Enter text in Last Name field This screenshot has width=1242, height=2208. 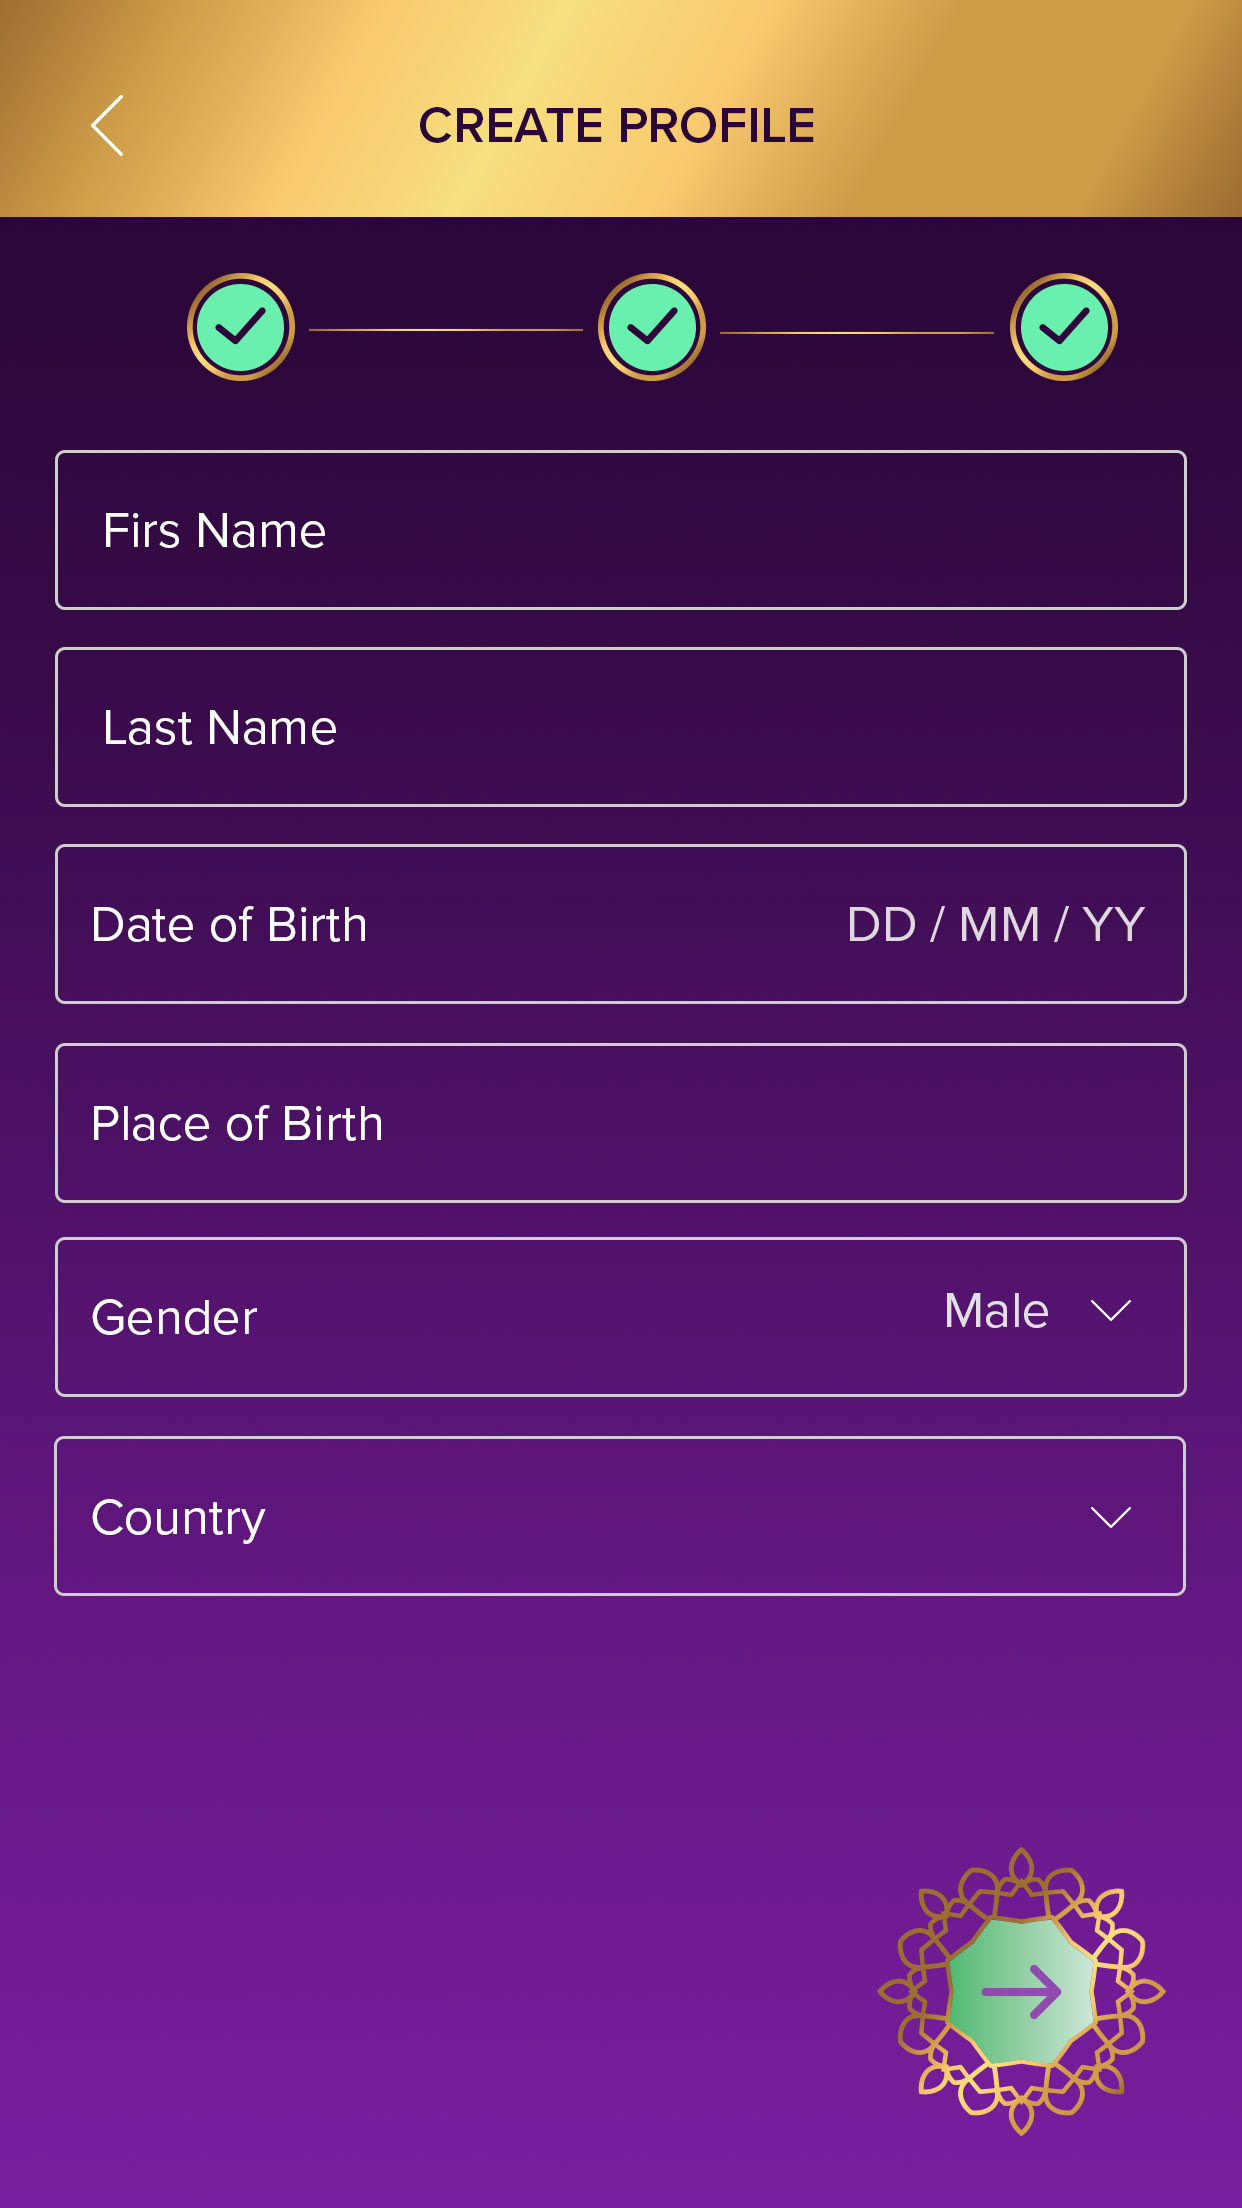point(620,727)
